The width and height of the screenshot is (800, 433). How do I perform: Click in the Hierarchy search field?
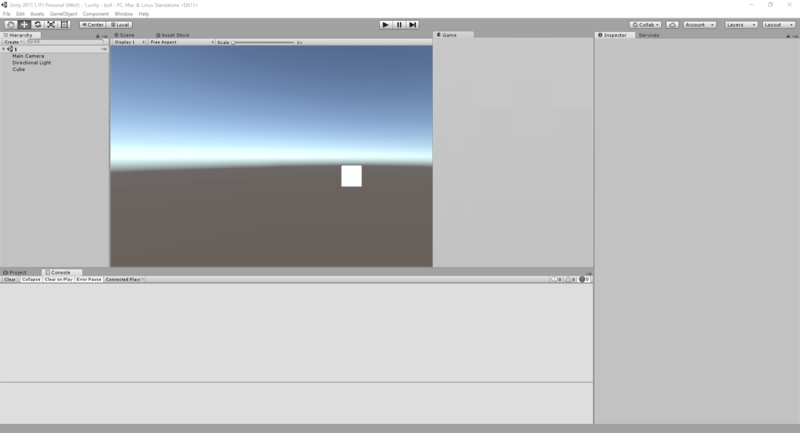(65, 42)
